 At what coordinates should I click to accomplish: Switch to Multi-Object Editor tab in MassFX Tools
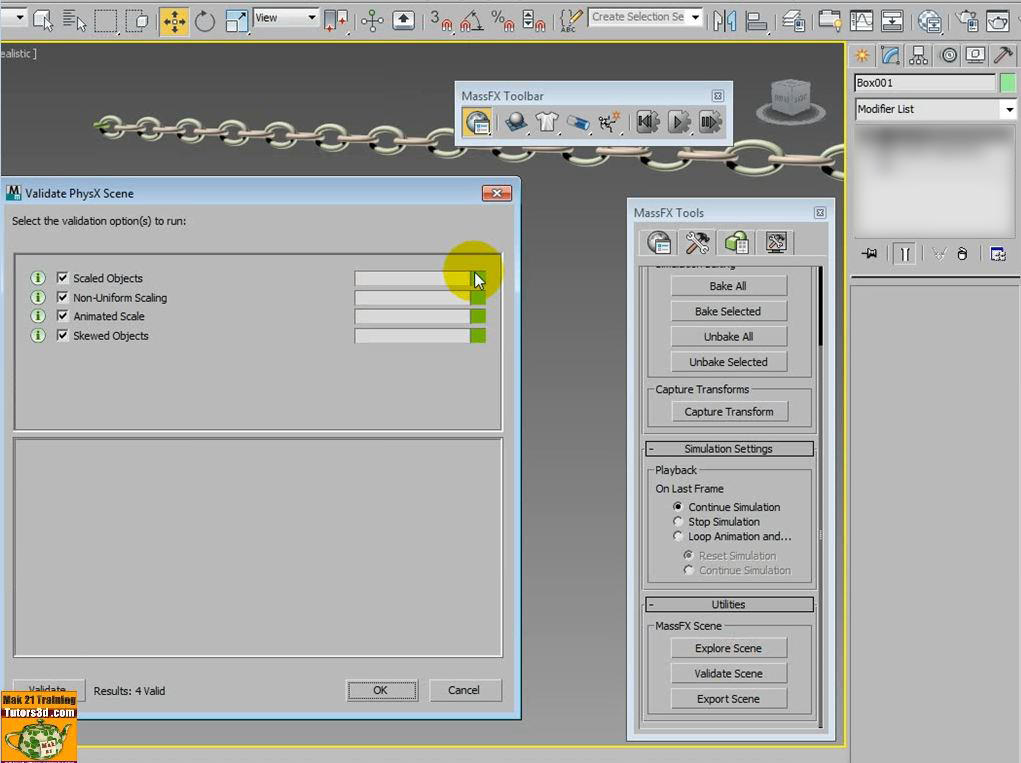pyautogui.click(x=736, y=242)
